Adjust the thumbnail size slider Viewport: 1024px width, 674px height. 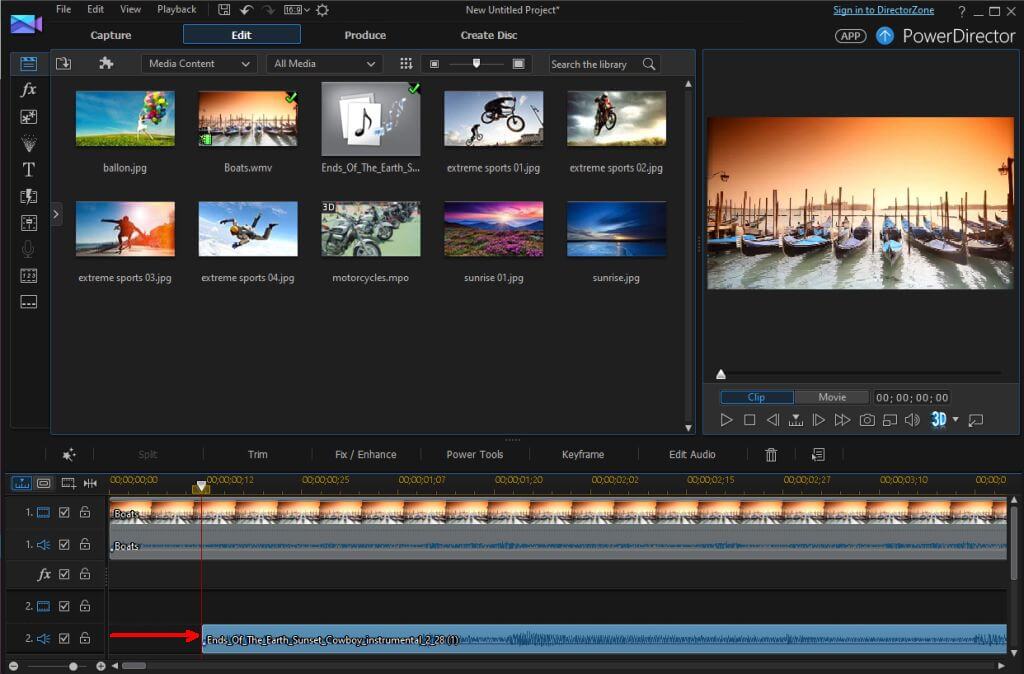(x=476, y=64)
